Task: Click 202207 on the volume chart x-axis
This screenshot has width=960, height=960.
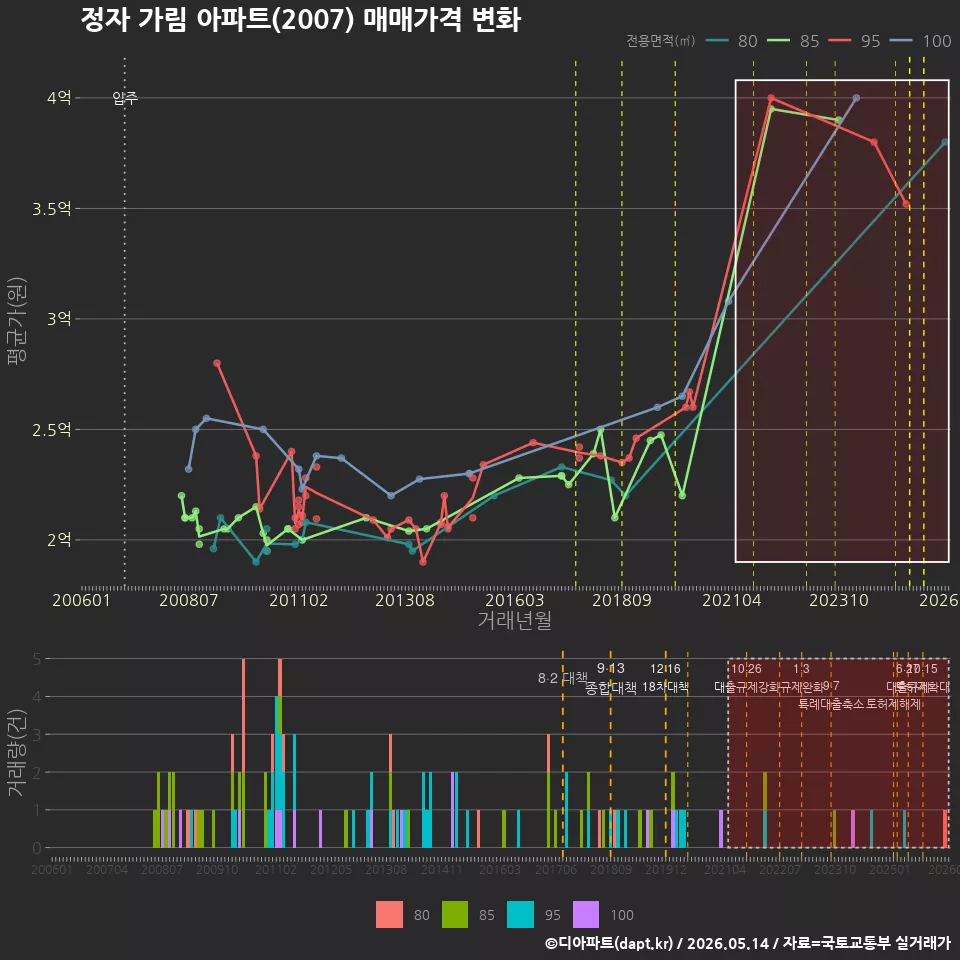Action: pos(780,869)
